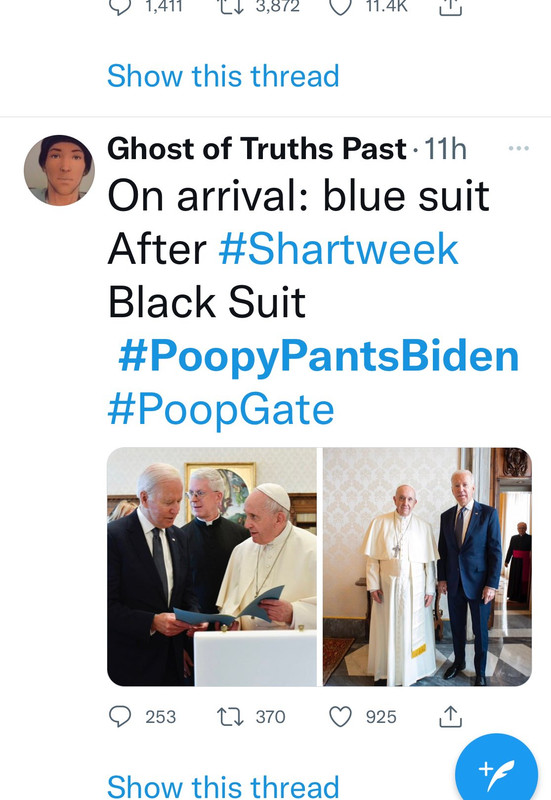
Task: View the right photo with the blue suit
Action: click(428, 567)
